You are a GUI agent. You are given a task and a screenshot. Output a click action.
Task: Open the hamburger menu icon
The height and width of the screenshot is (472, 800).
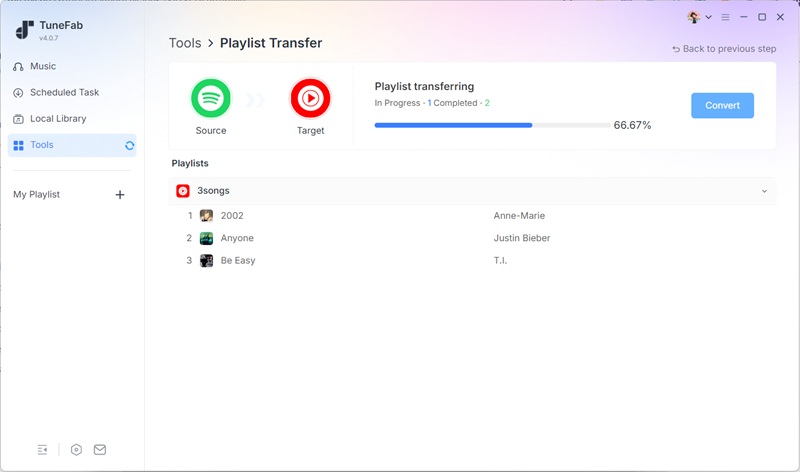click(x=725, y=17)
